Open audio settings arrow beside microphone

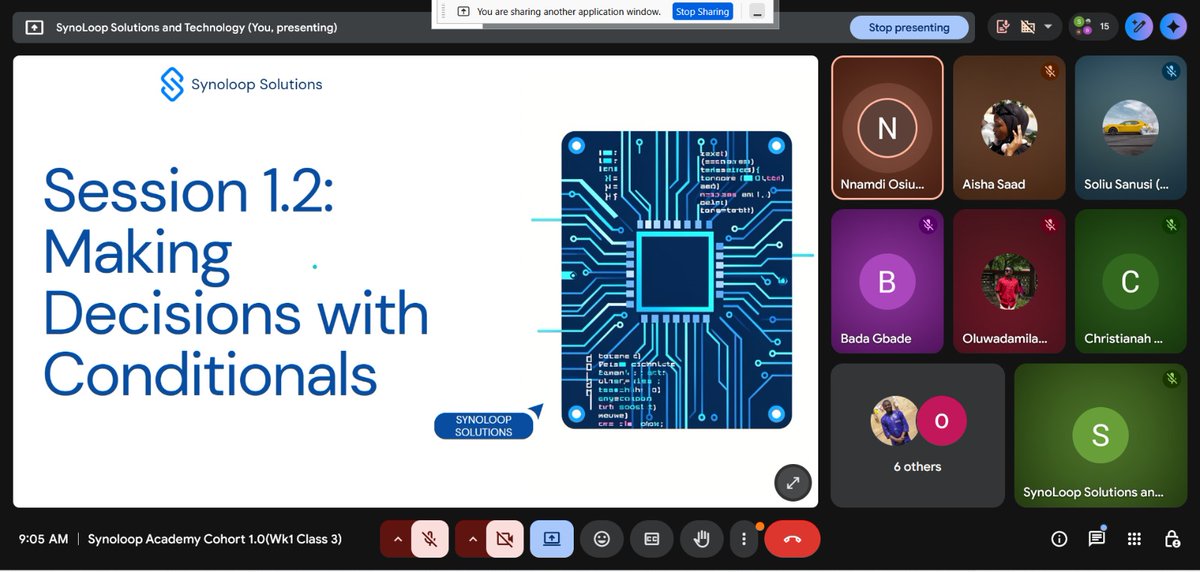click(x=397, y=539)
